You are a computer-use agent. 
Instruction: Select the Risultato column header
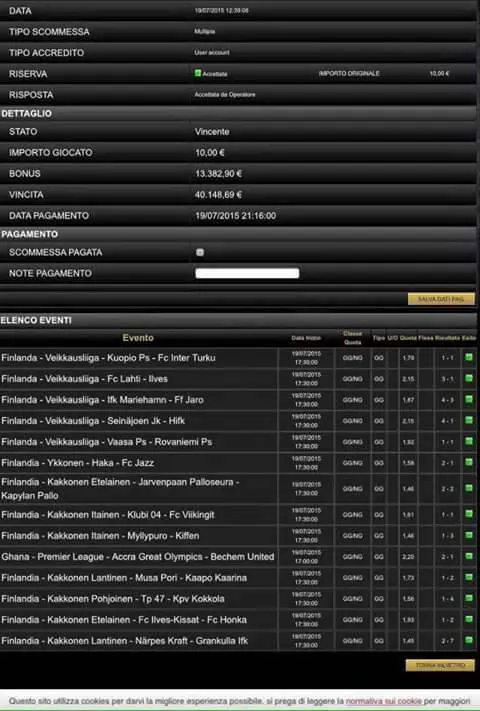coord(447,338)
